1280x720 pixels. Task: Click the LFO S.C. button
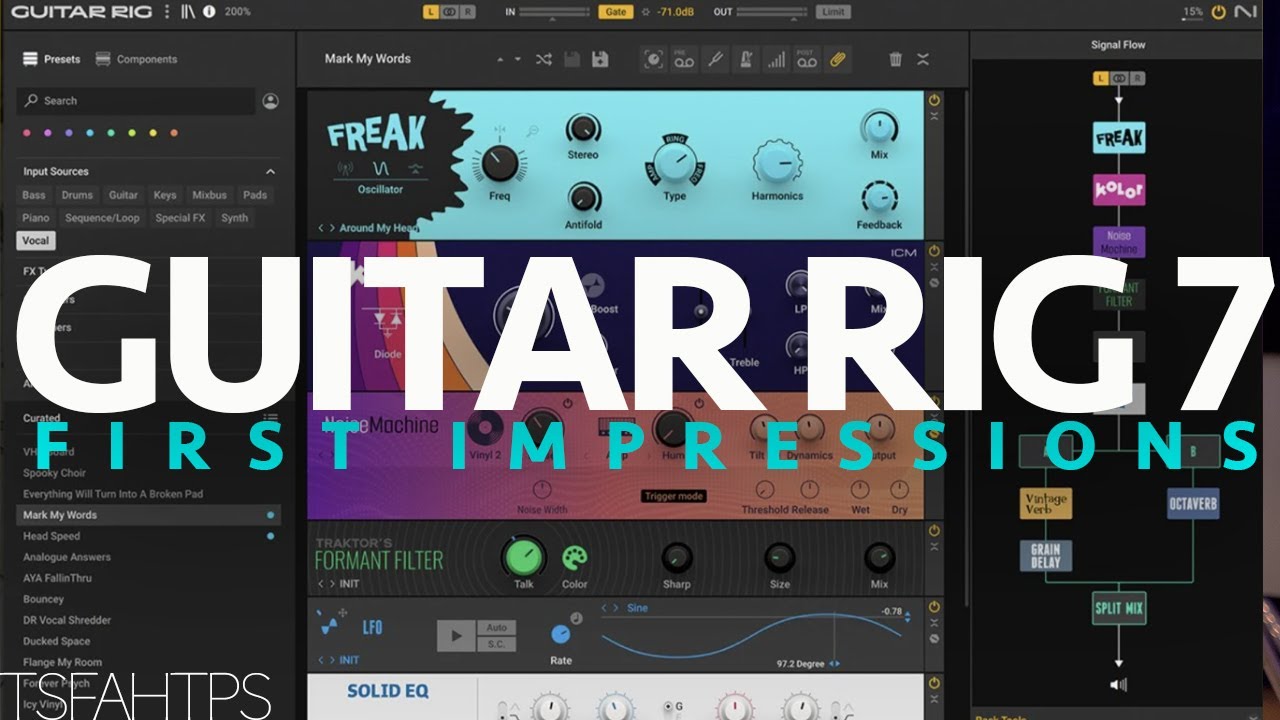[x=495, y=642]
